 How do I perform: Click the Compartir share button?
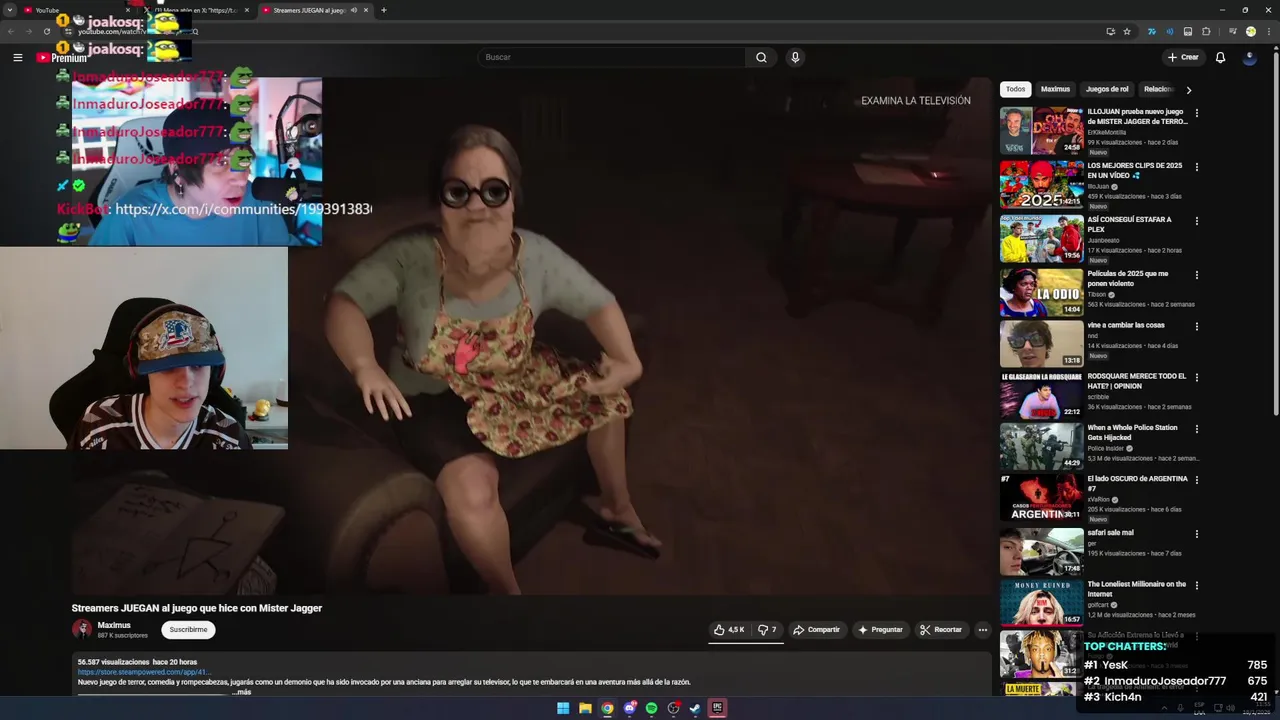[816, 629]
